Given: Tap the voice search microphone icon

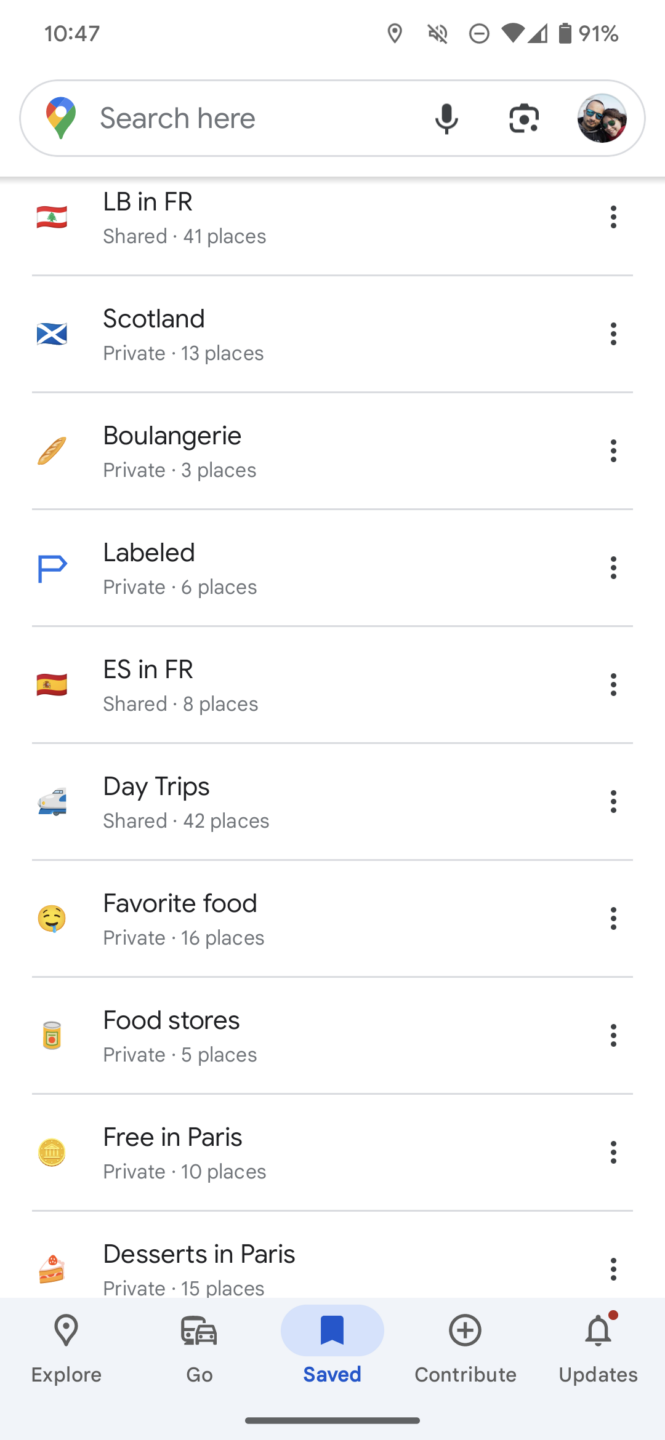Looking at the screenshot, I should [x=446, y=118].
